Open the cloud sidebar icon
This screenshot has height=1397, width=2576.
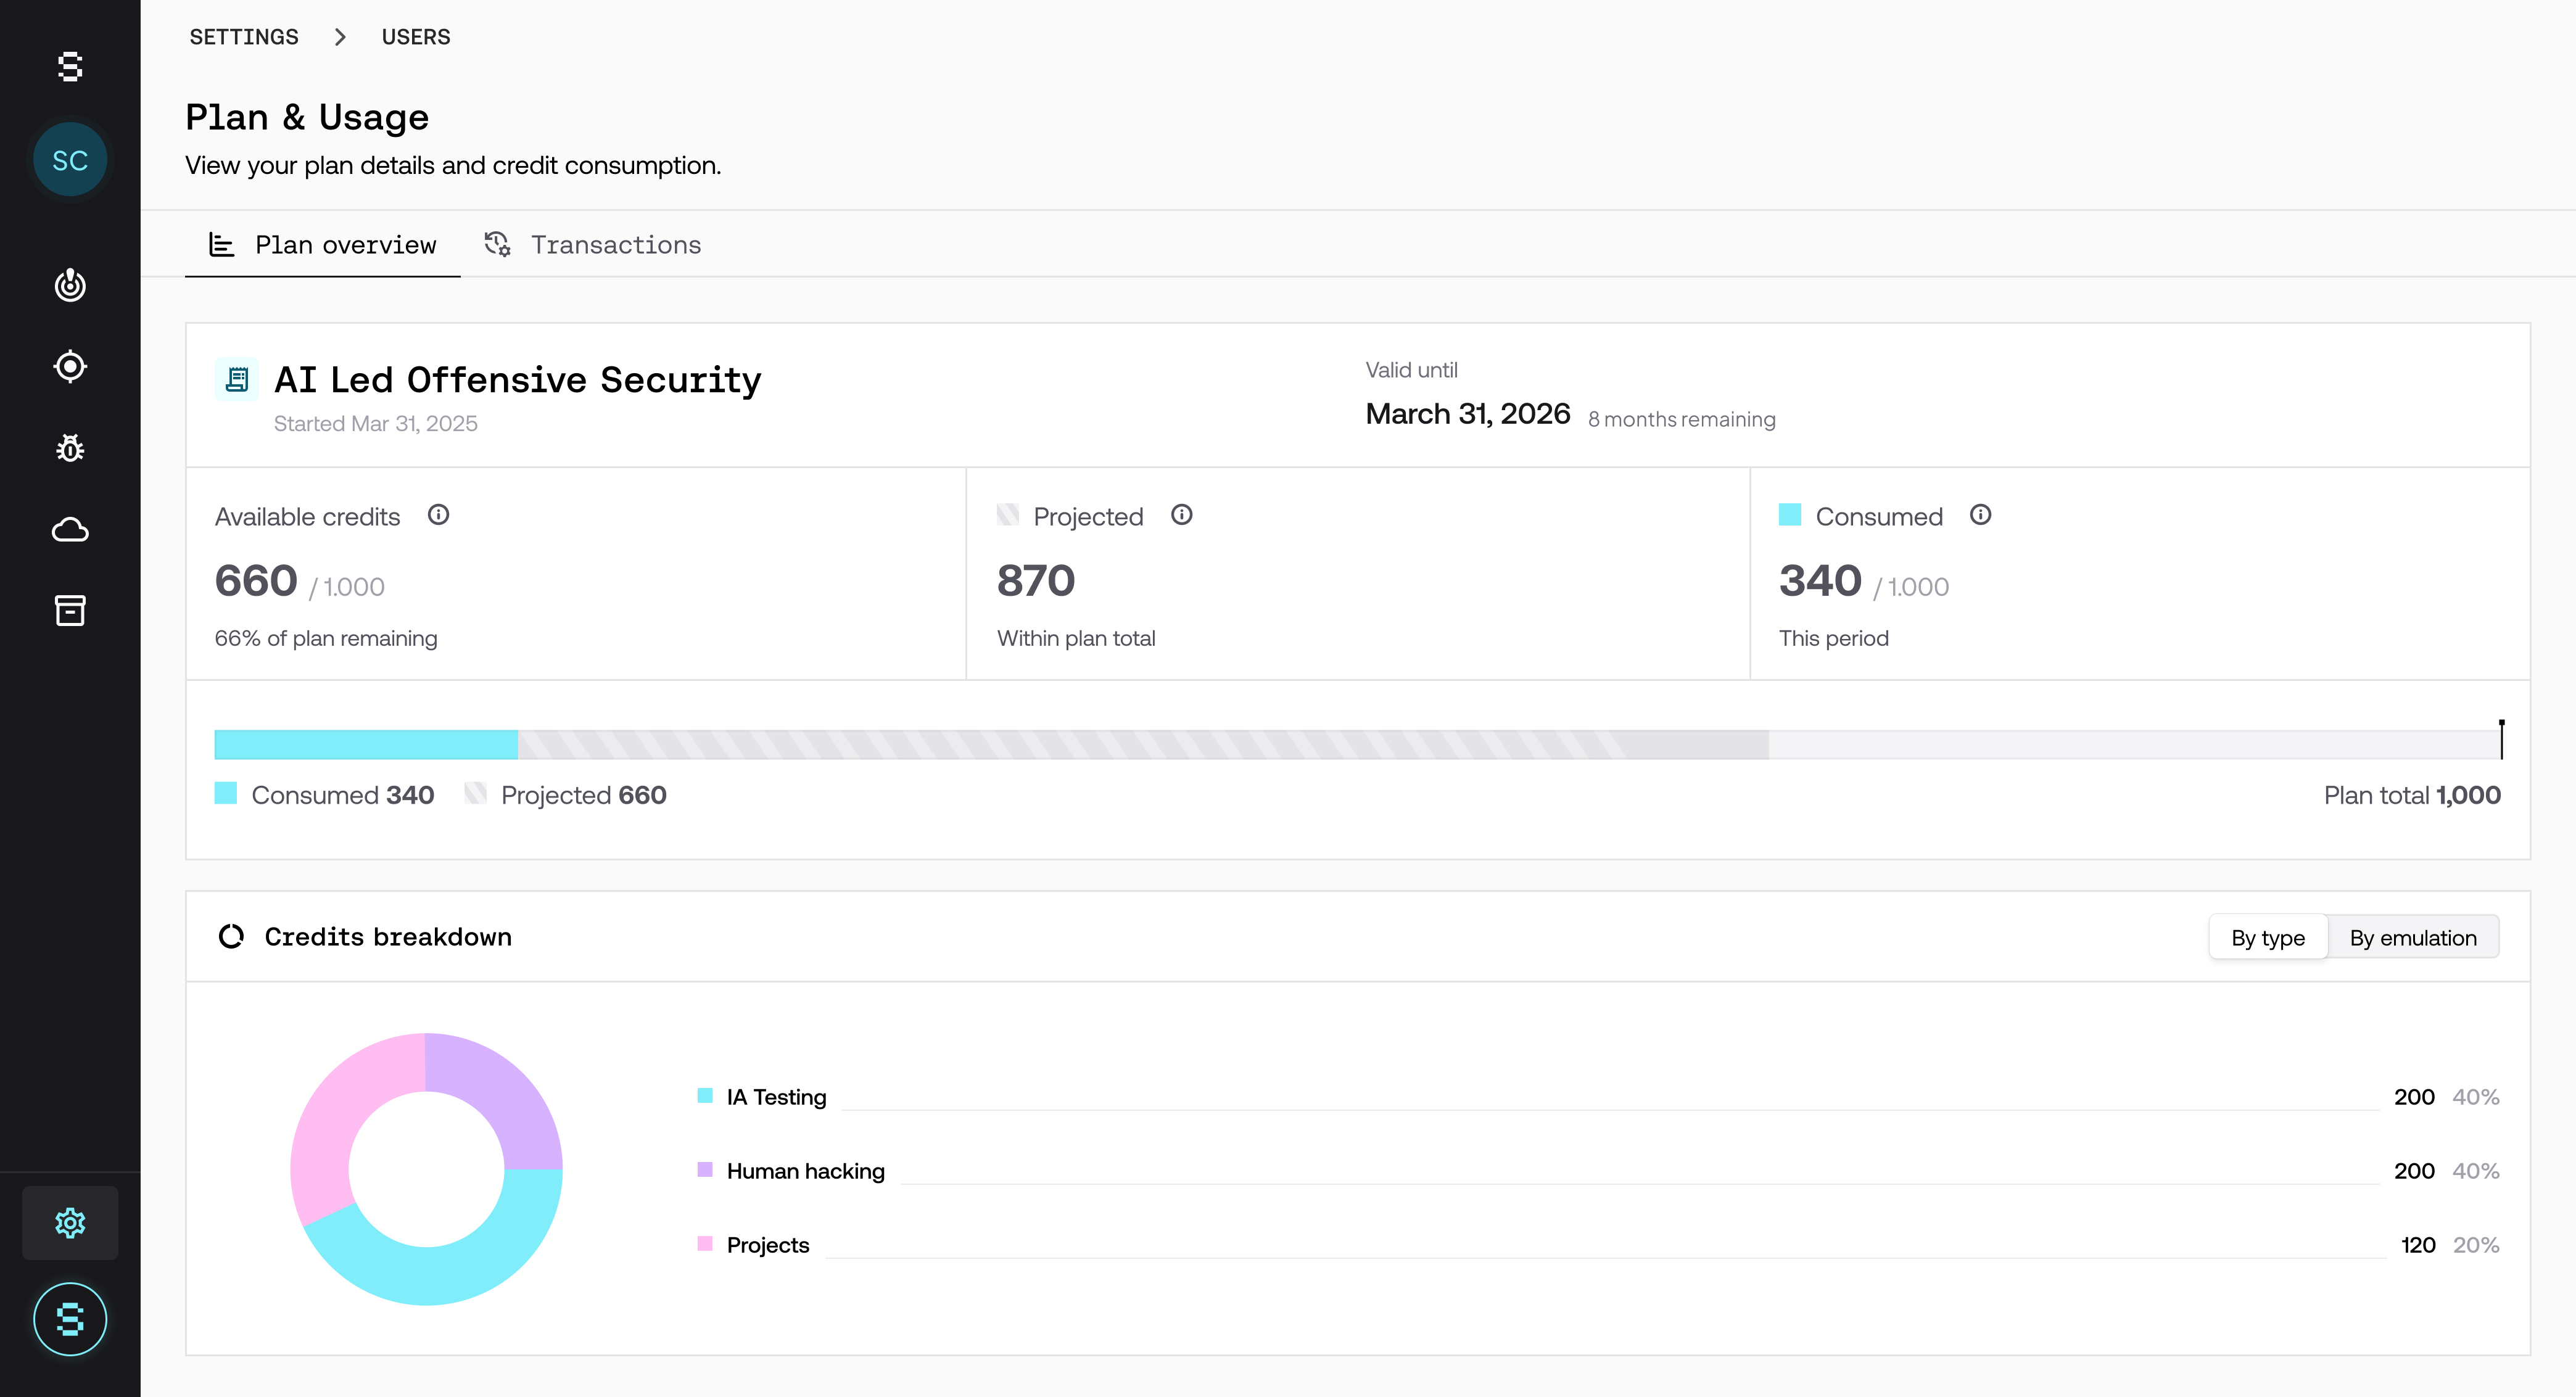click(70, 529)
